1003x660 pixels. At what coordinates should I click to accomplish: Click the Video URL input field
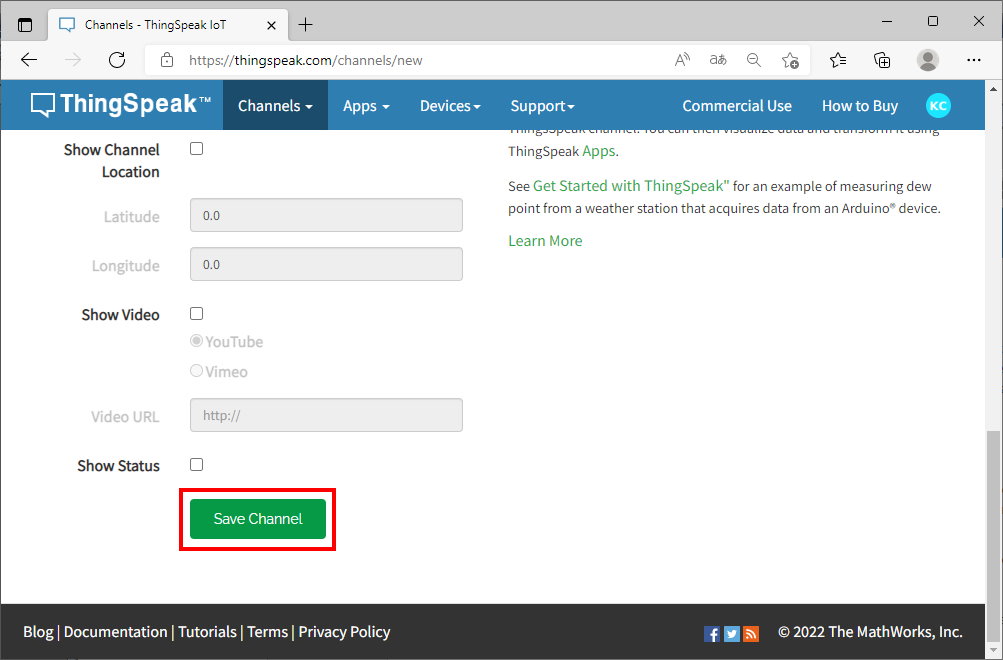(326, 415)
